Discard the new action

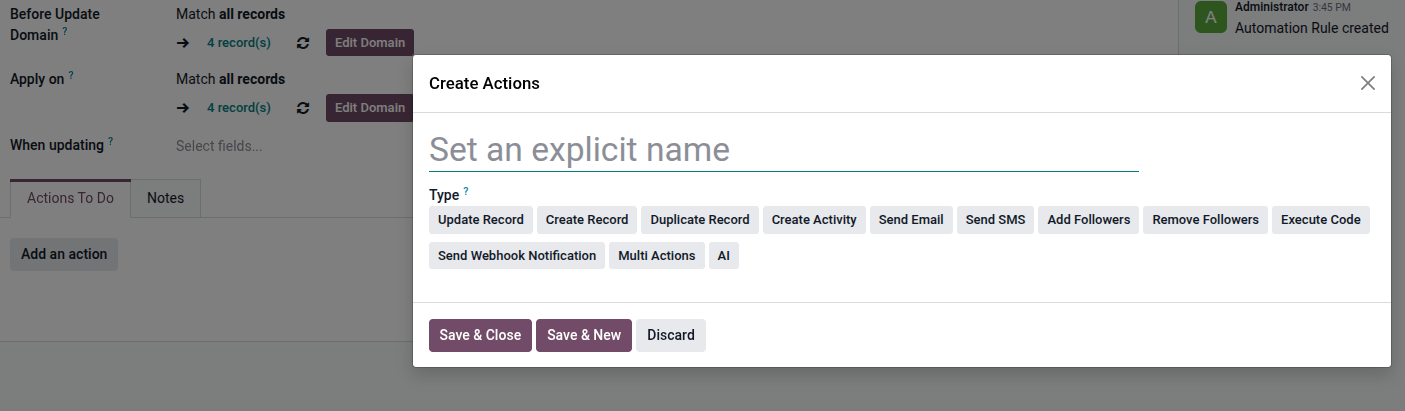670,335
